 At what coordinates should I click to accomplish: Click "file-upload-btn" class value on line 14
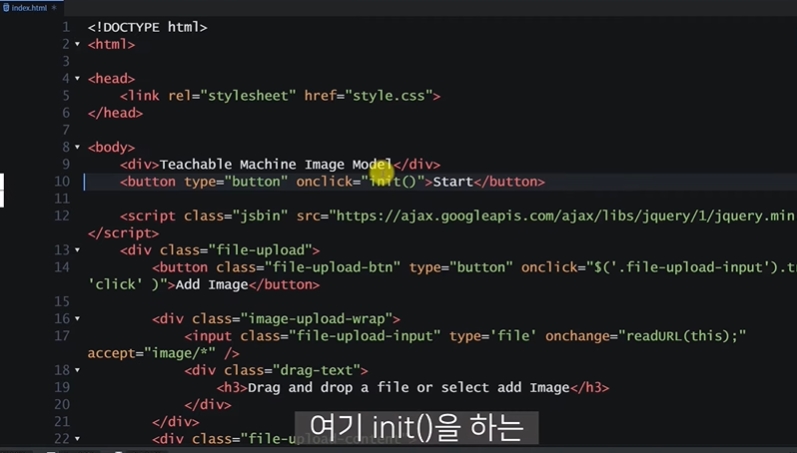point(332,267)
